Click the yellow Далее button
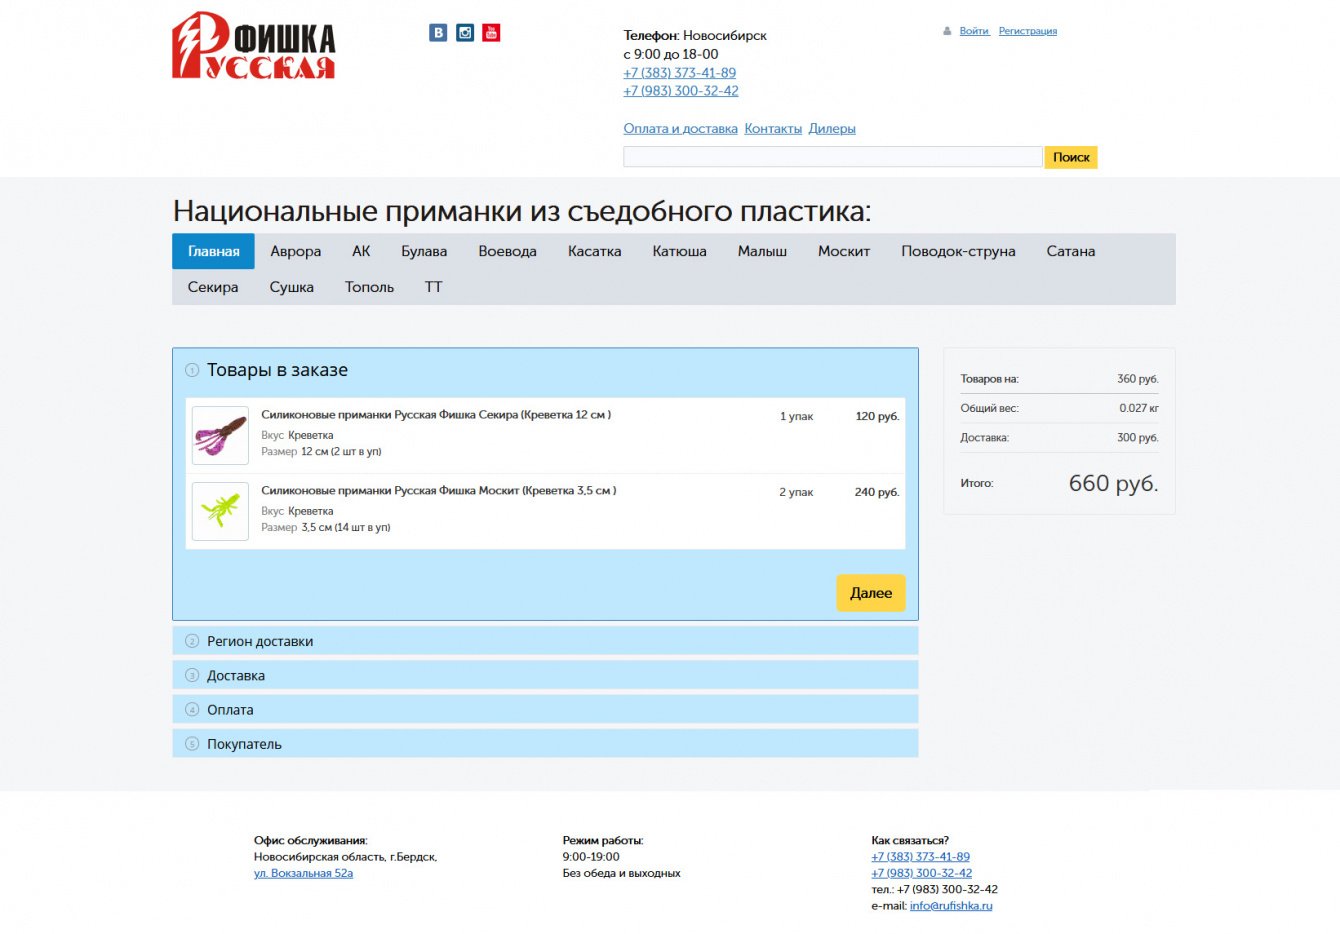The image size is (1340, 934). tap(871, 593)
